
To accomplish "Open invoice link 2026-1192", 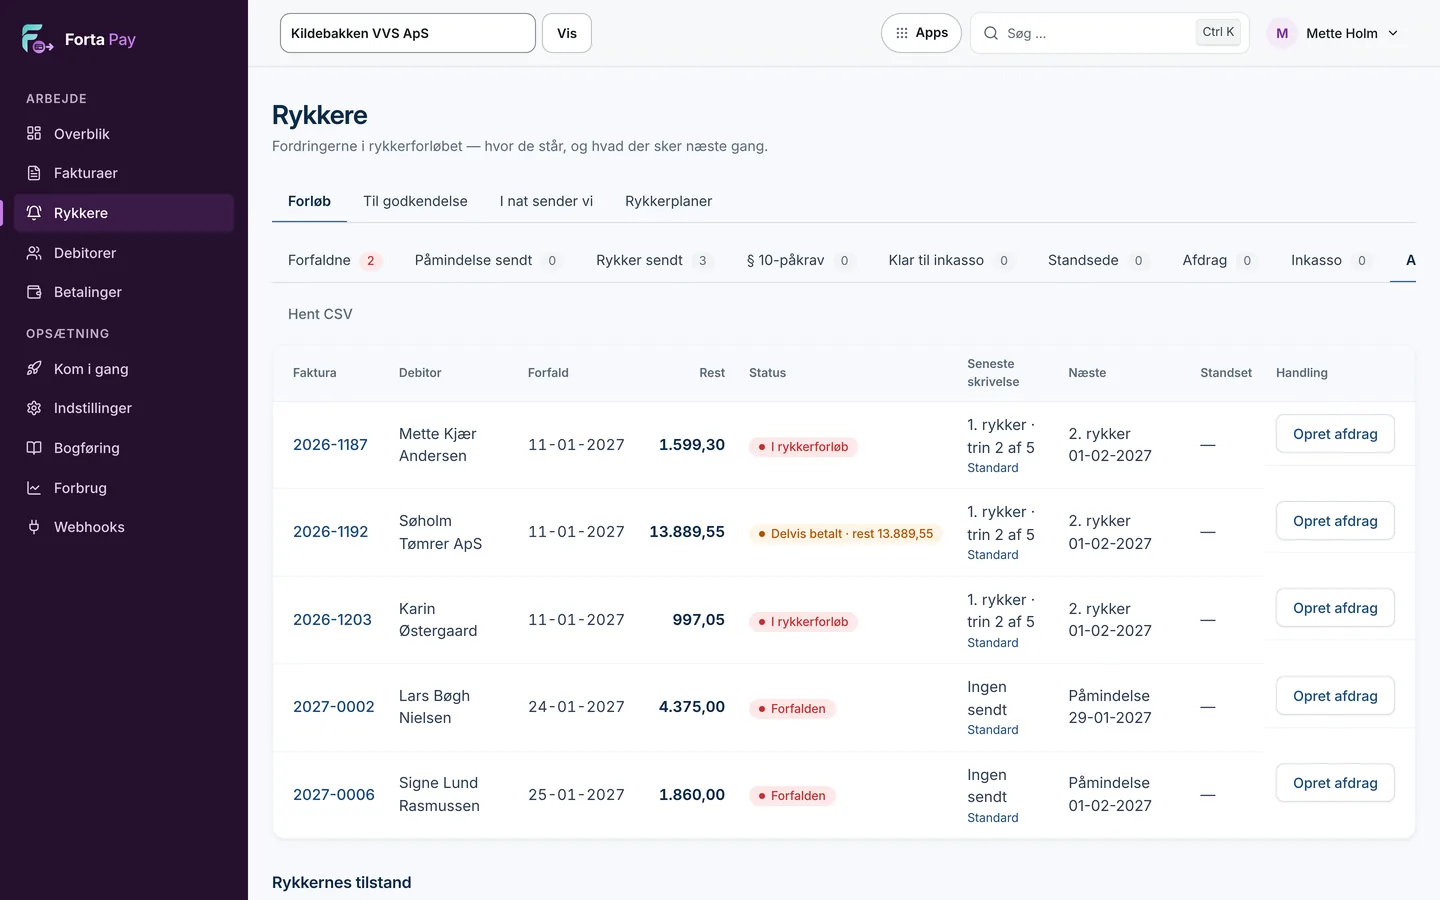I will pyautogui.click(x=331, y=532).
